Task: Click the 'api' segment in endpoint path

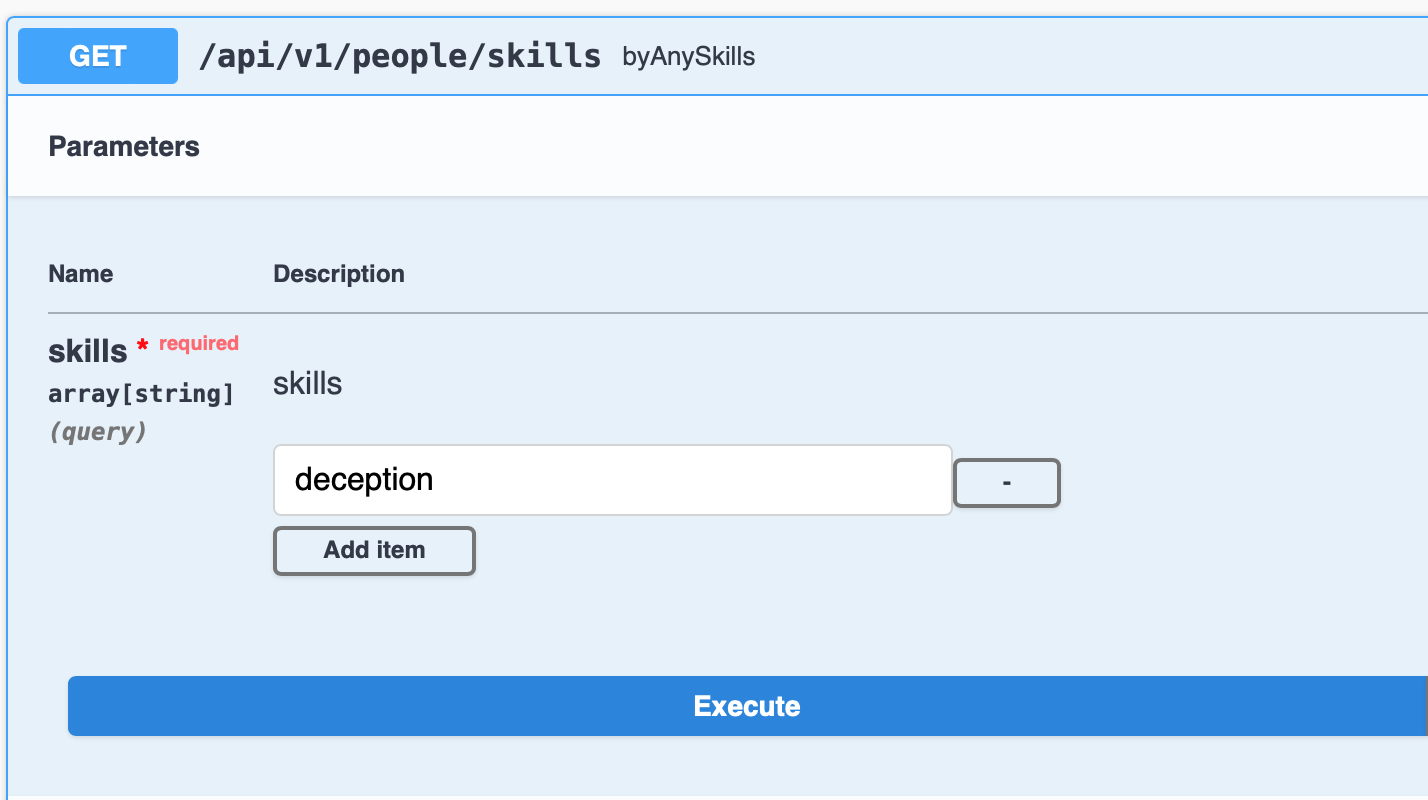Action: [x=237, y=56]
